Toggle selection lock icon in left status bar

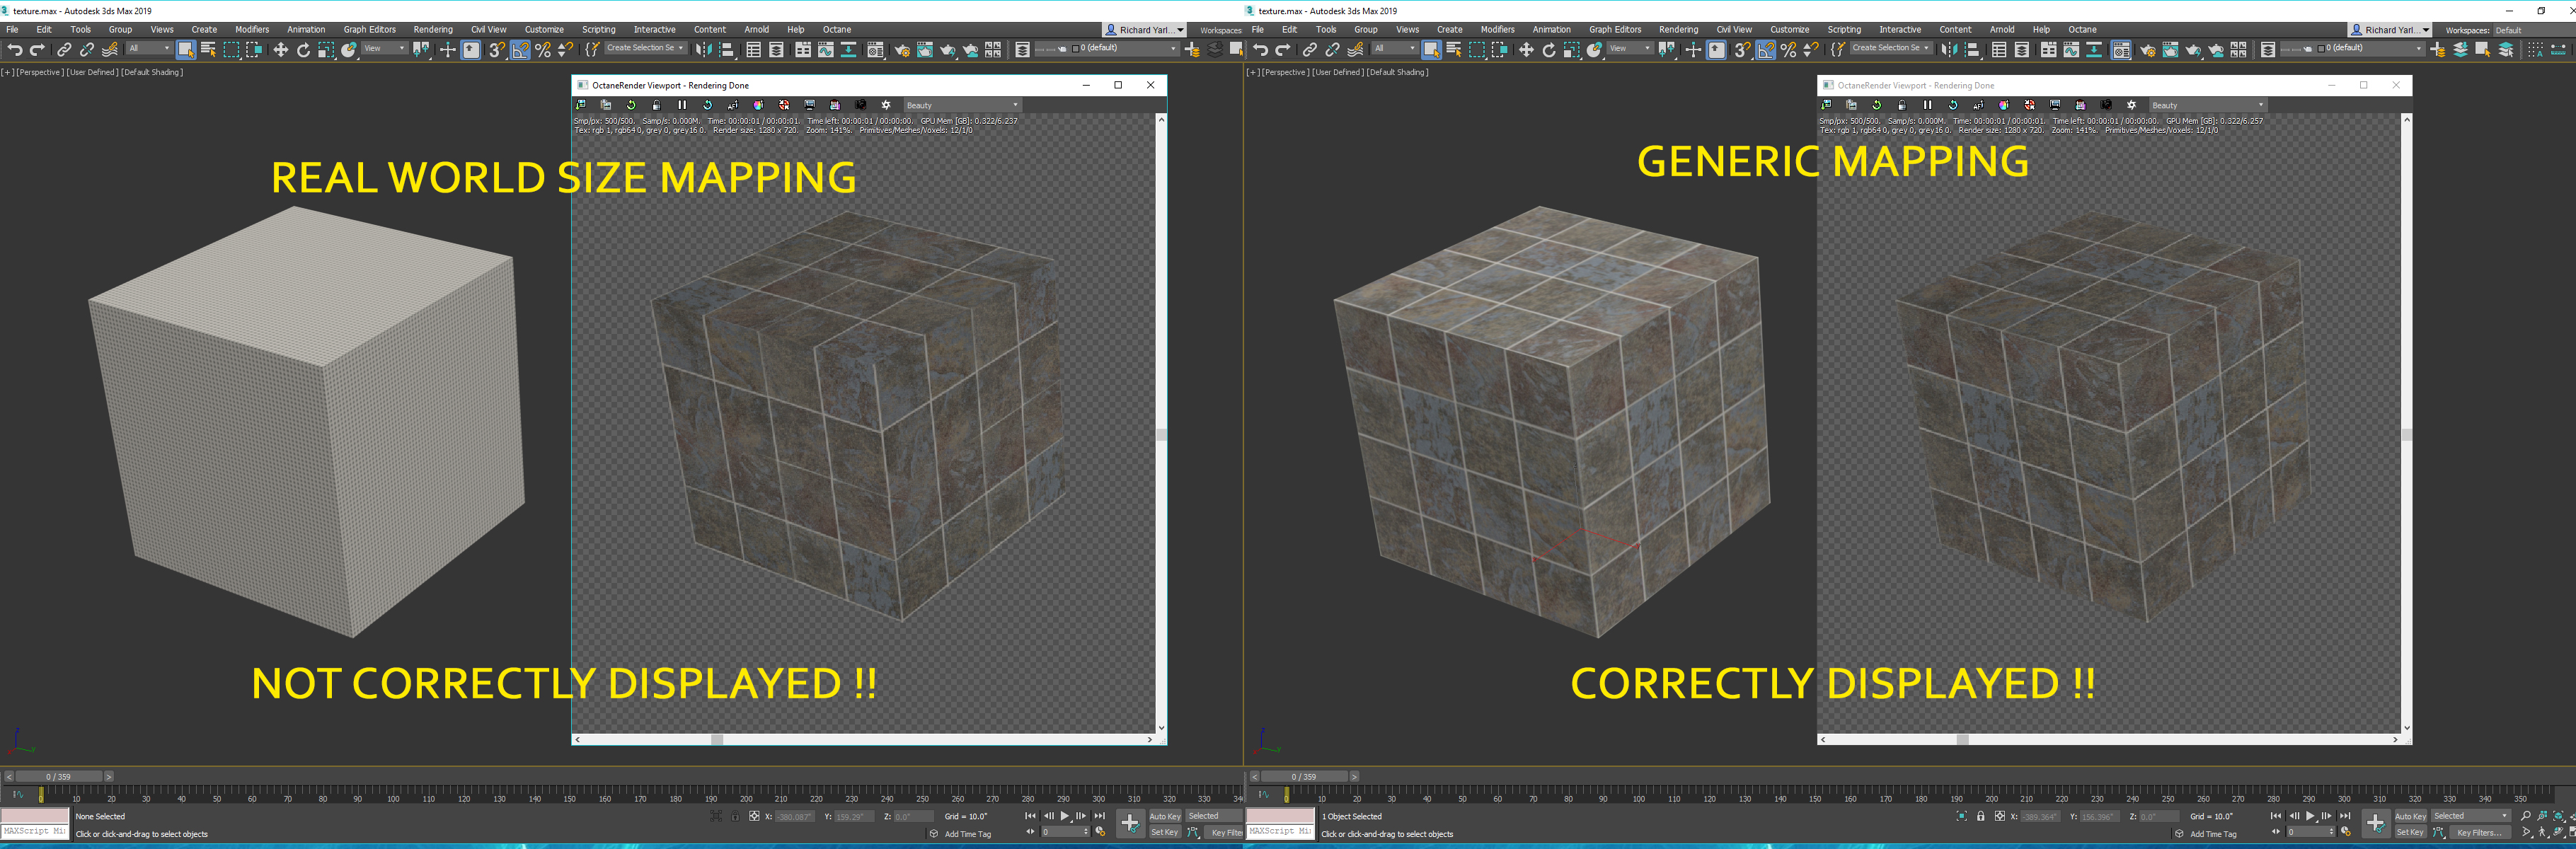tap(735, 817)
